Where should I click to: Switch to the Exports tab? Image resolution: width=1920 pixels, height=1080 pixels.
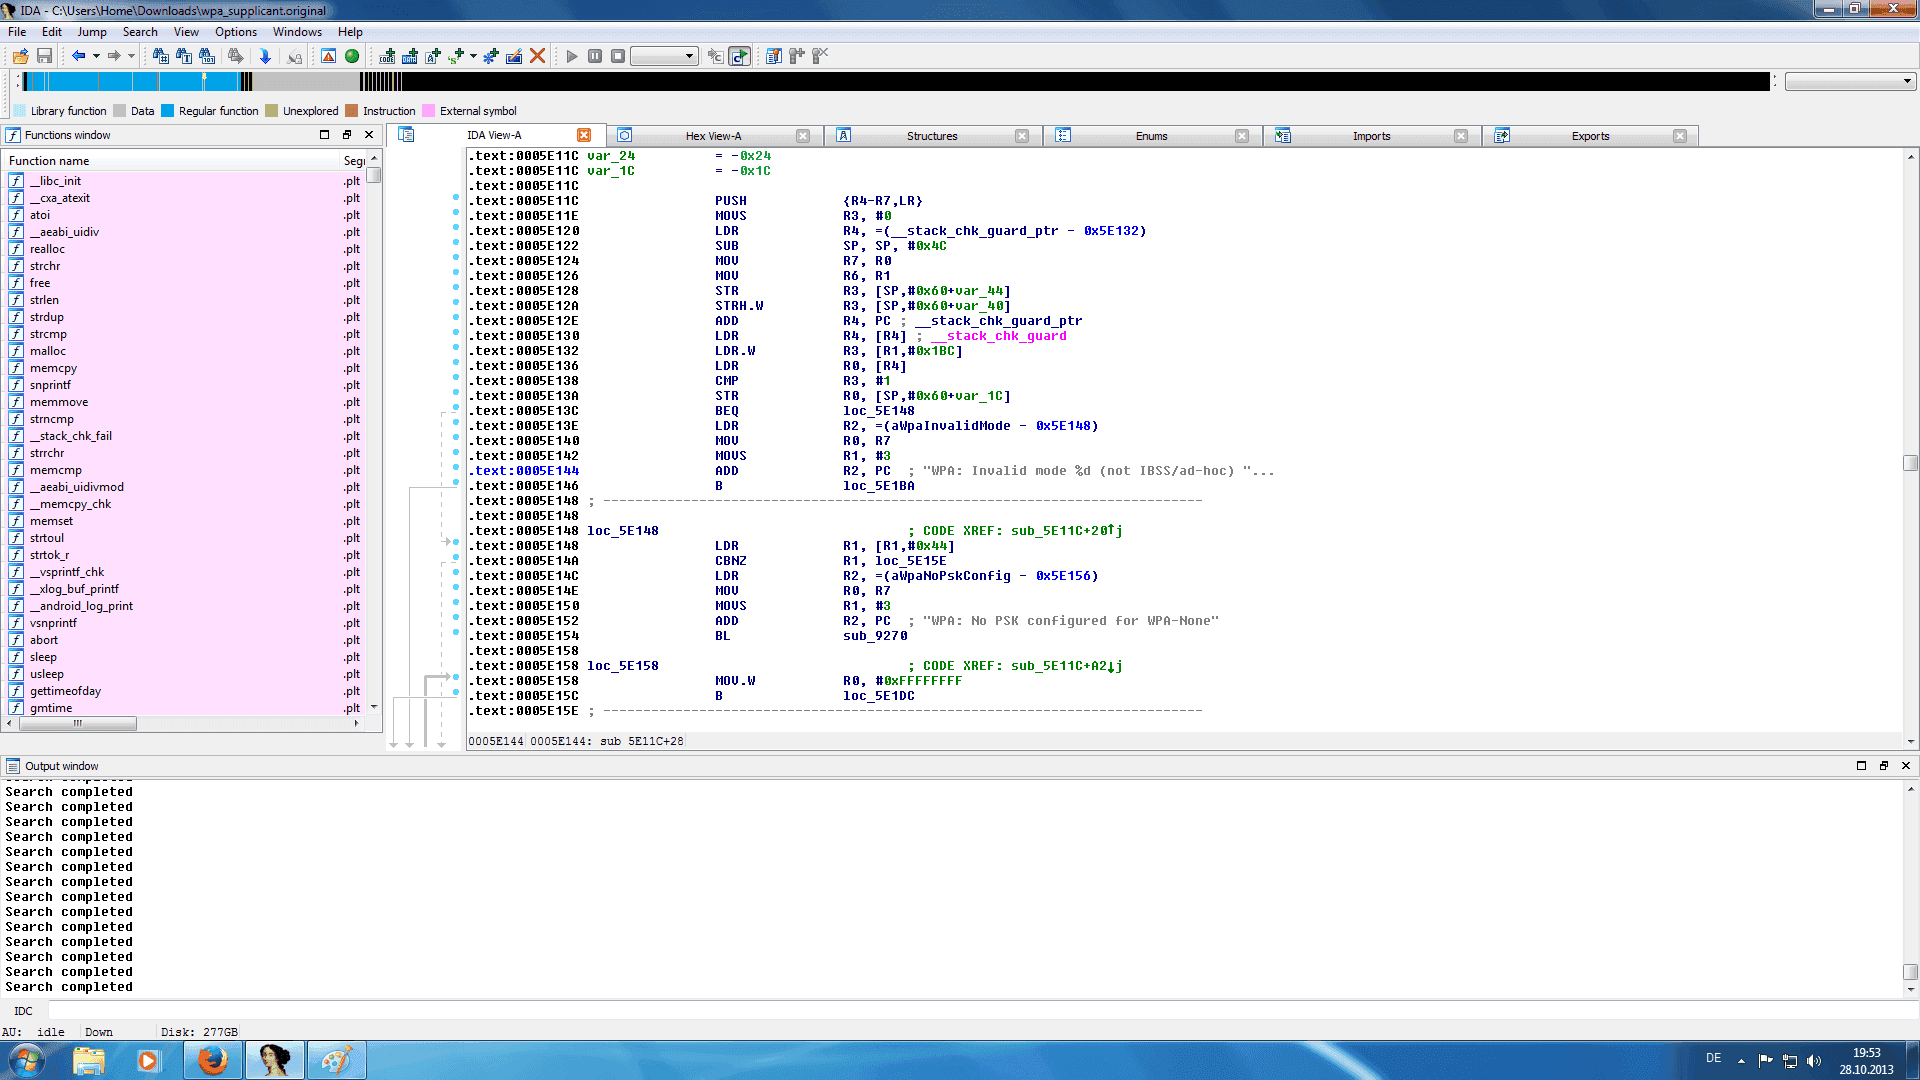tap(1590, 136)
